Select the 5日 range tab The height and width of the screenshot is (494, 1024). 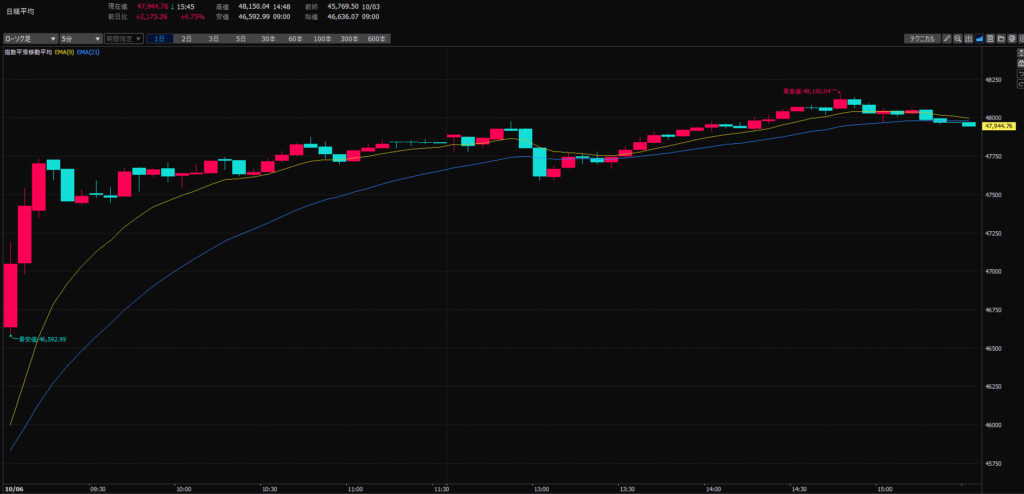click(241, 38)
